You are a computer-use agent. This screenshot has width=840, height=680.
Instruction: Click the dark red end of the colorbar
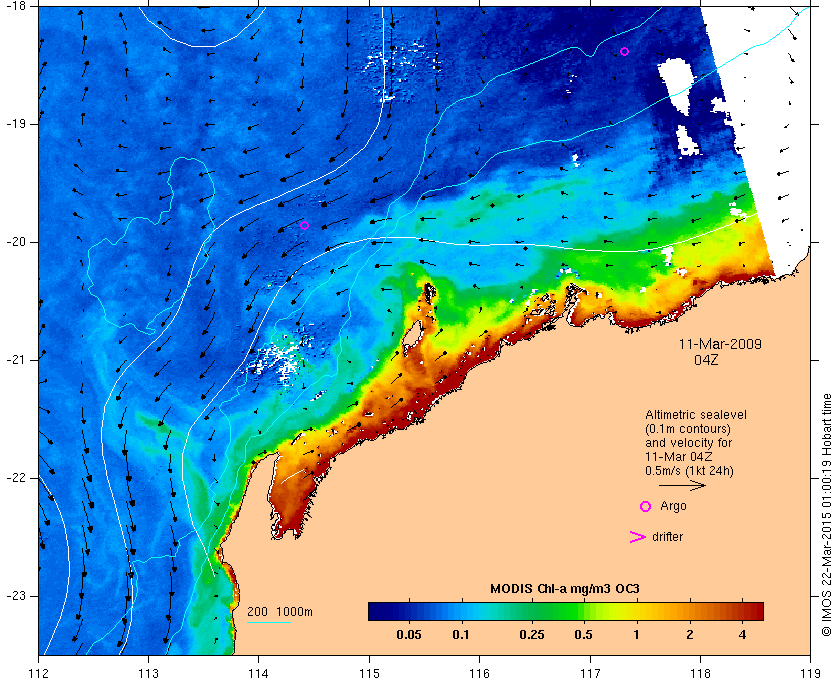(754, 611)
